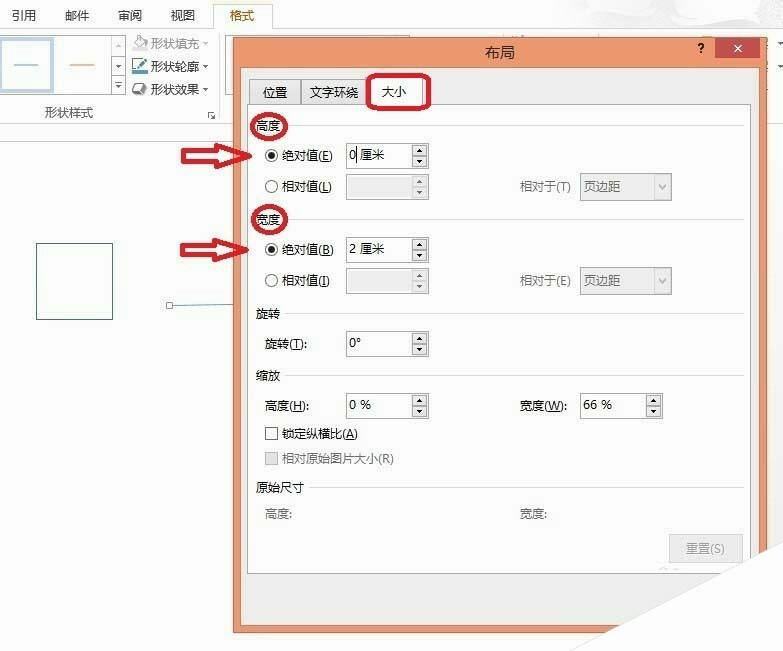Increase scale height percent with the up arrow
This screenshot has width=783, height=651.
coord(419,400)
